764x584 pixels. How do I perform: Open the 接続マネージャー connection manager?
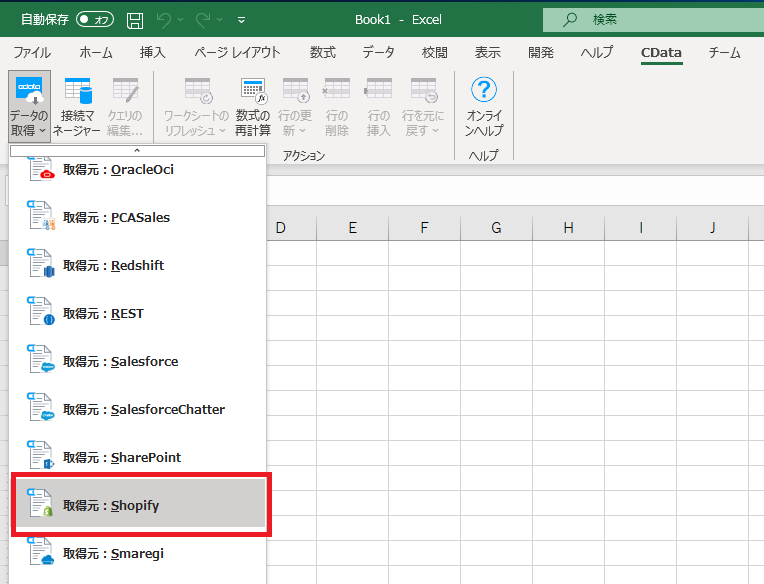coord(76,106)
